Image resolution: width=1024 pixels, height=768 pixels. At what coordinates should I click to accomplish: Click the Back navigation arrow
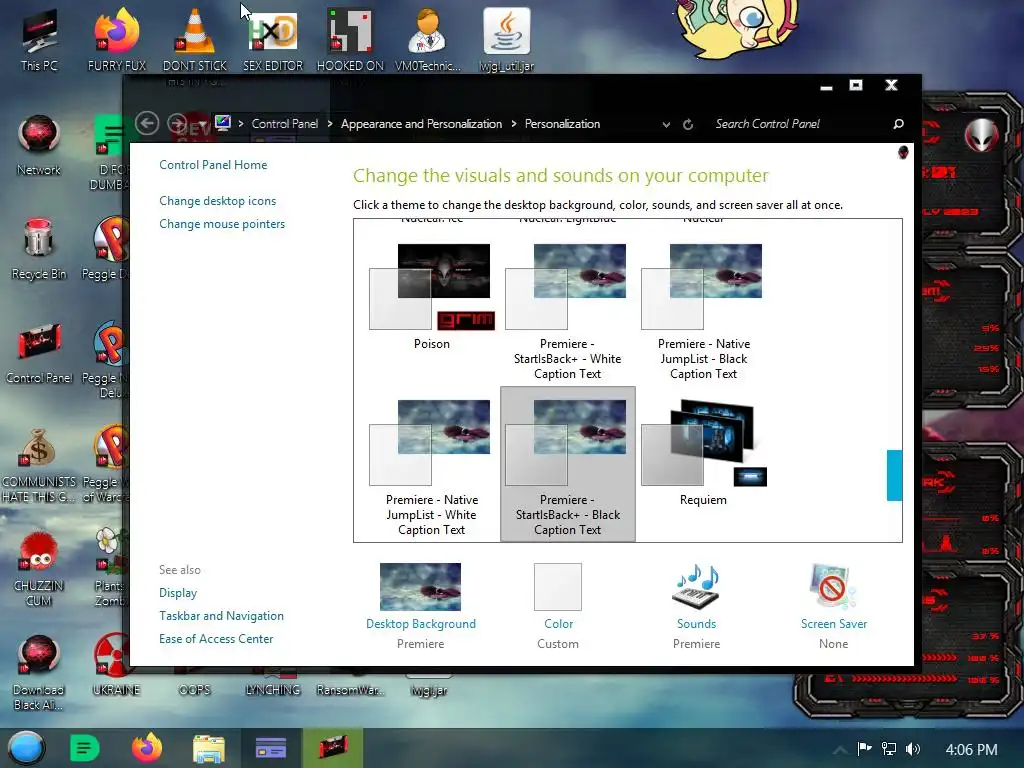(x=147, y=123)
